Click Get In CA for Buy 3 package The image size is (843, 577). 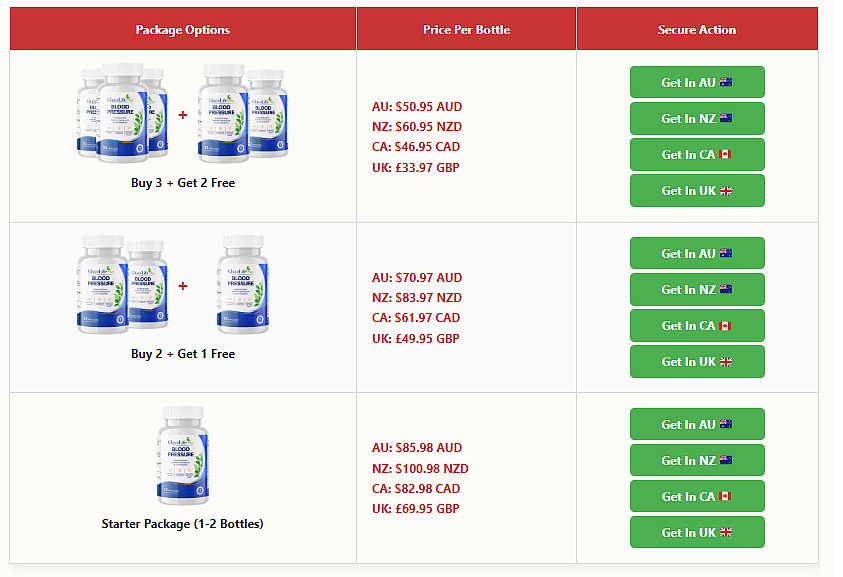pos(697,154)
